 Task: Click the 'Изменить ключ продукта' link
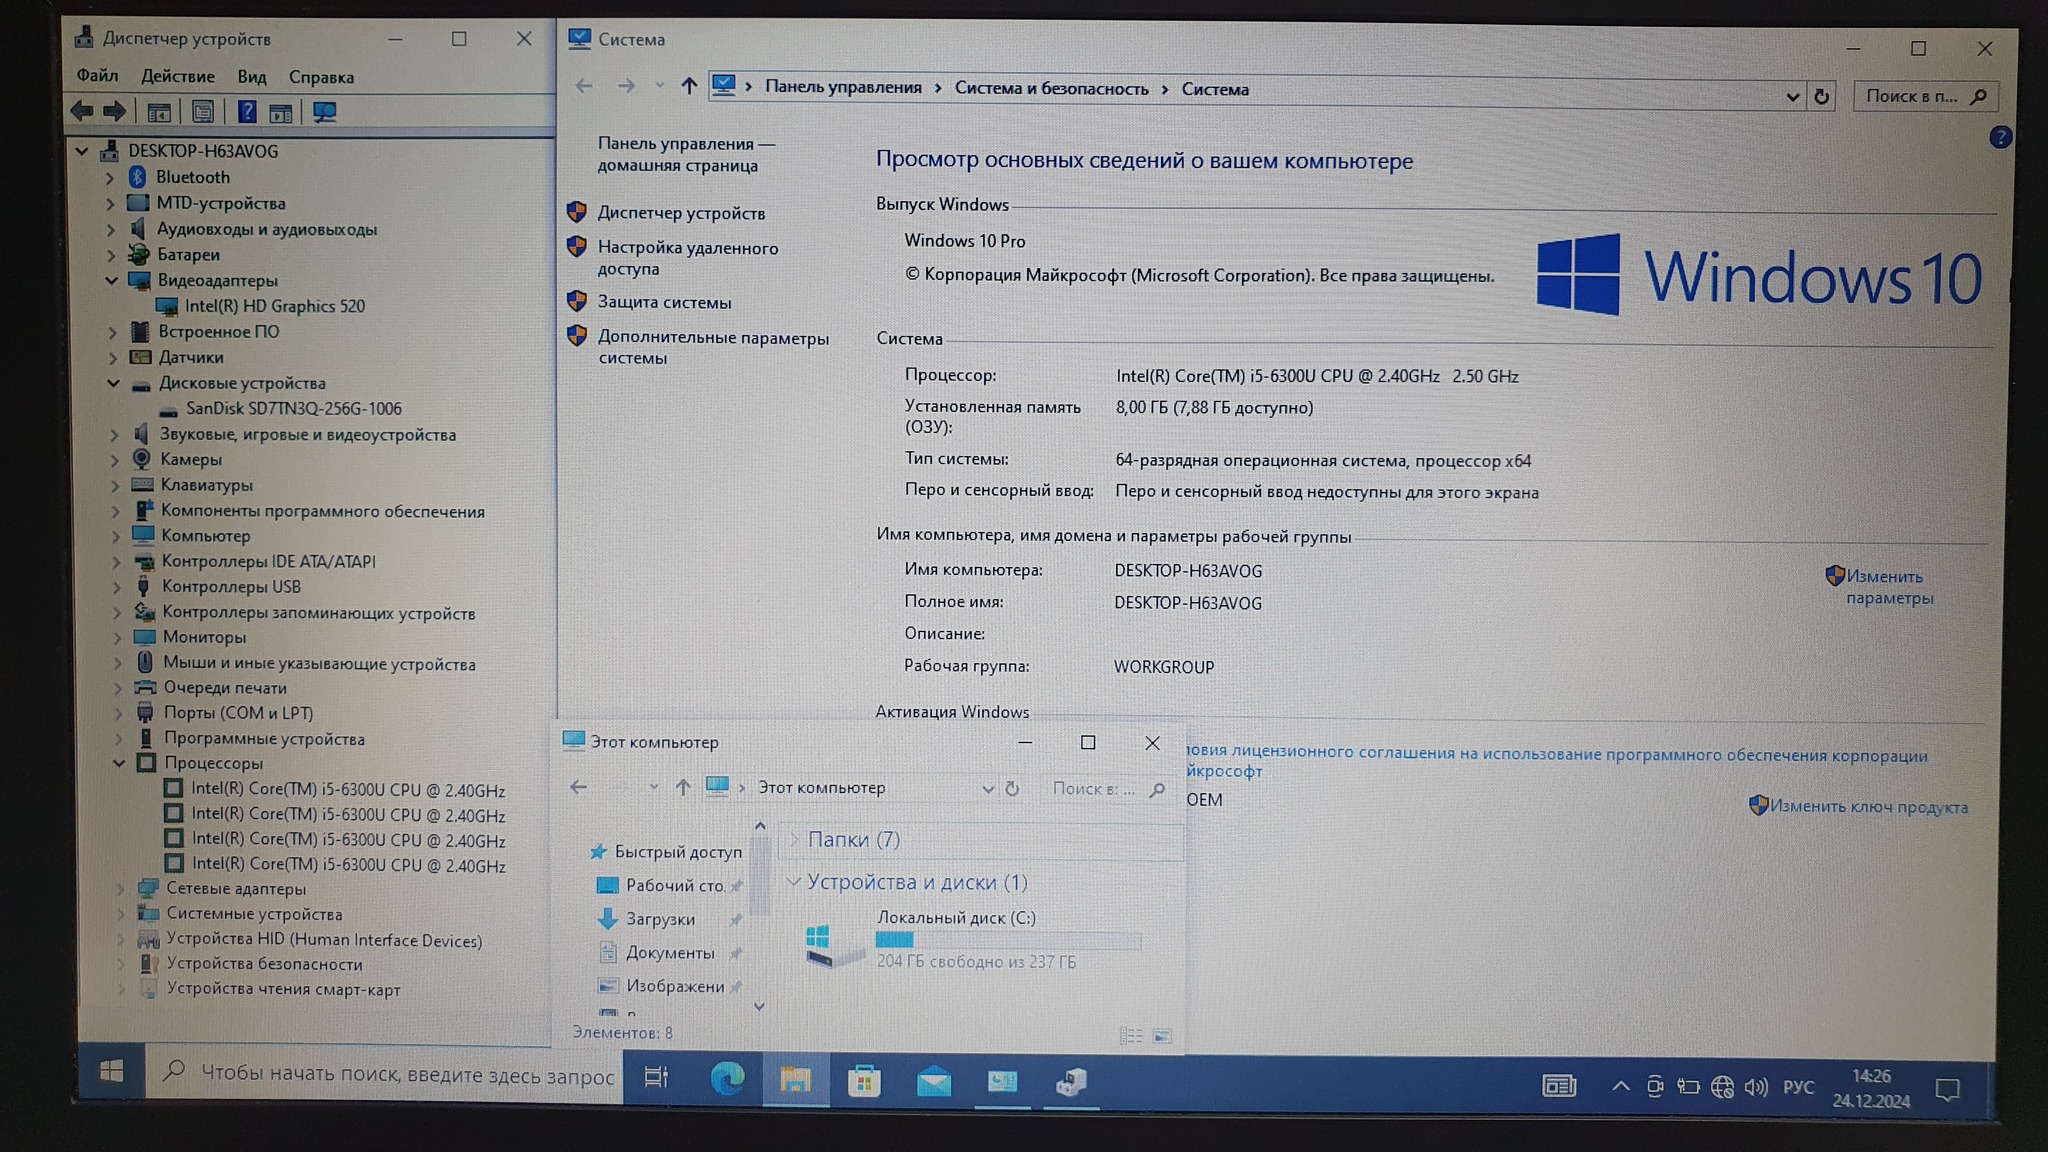coord(1867,807)
